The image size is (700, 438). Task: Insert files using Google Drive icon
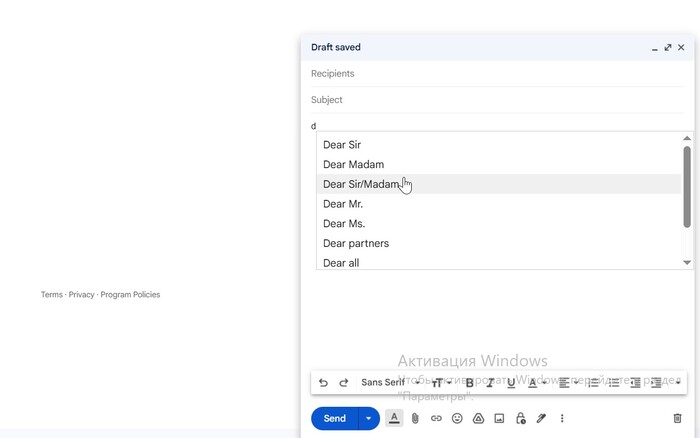point(478,419)
